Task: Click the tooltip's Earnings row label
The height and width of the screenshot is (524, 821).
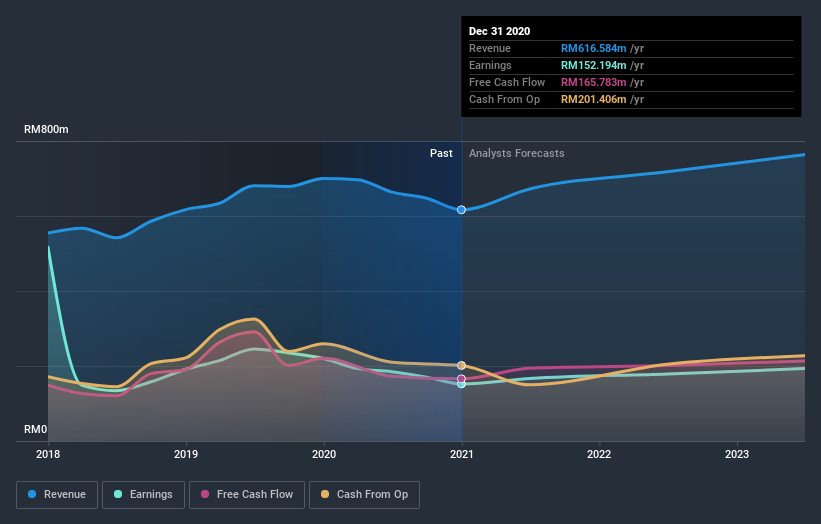Action: 490,65
